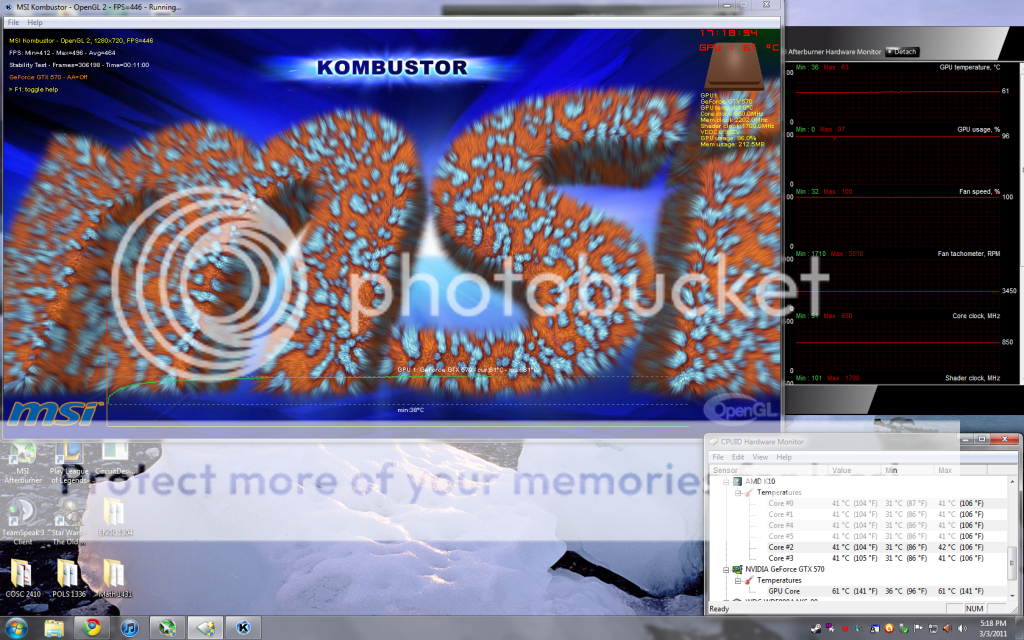Open the Windows Start menu orb
Screen dimensions: 1024x640
[16, 628]
